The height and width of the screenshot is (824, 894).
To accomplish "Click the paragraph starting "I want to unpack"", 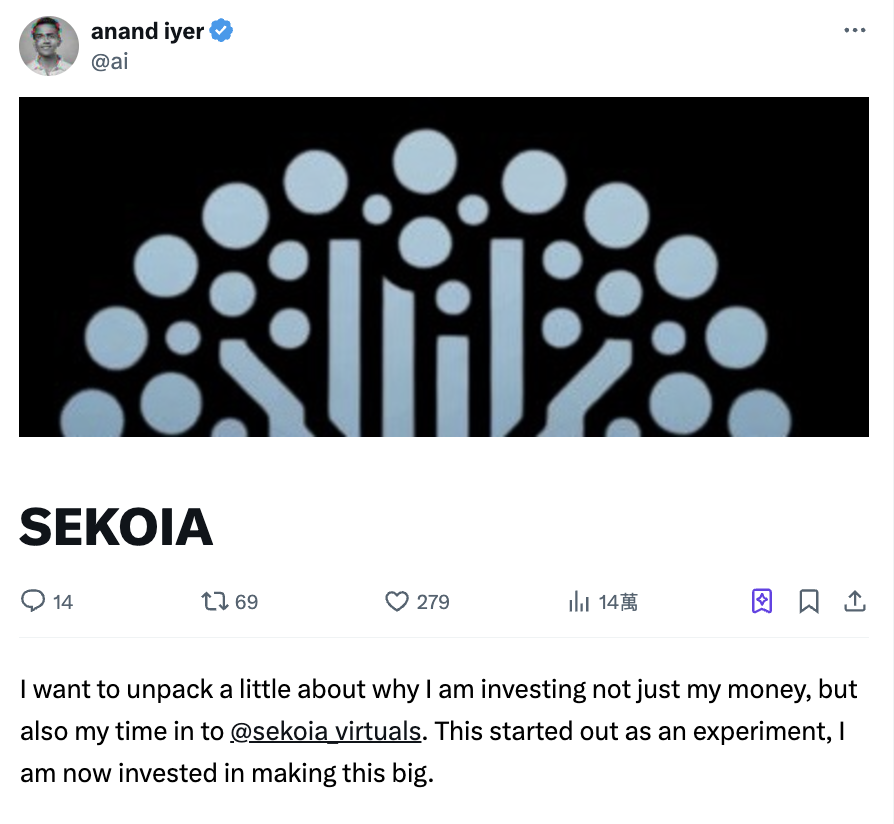I will [438, 731].
